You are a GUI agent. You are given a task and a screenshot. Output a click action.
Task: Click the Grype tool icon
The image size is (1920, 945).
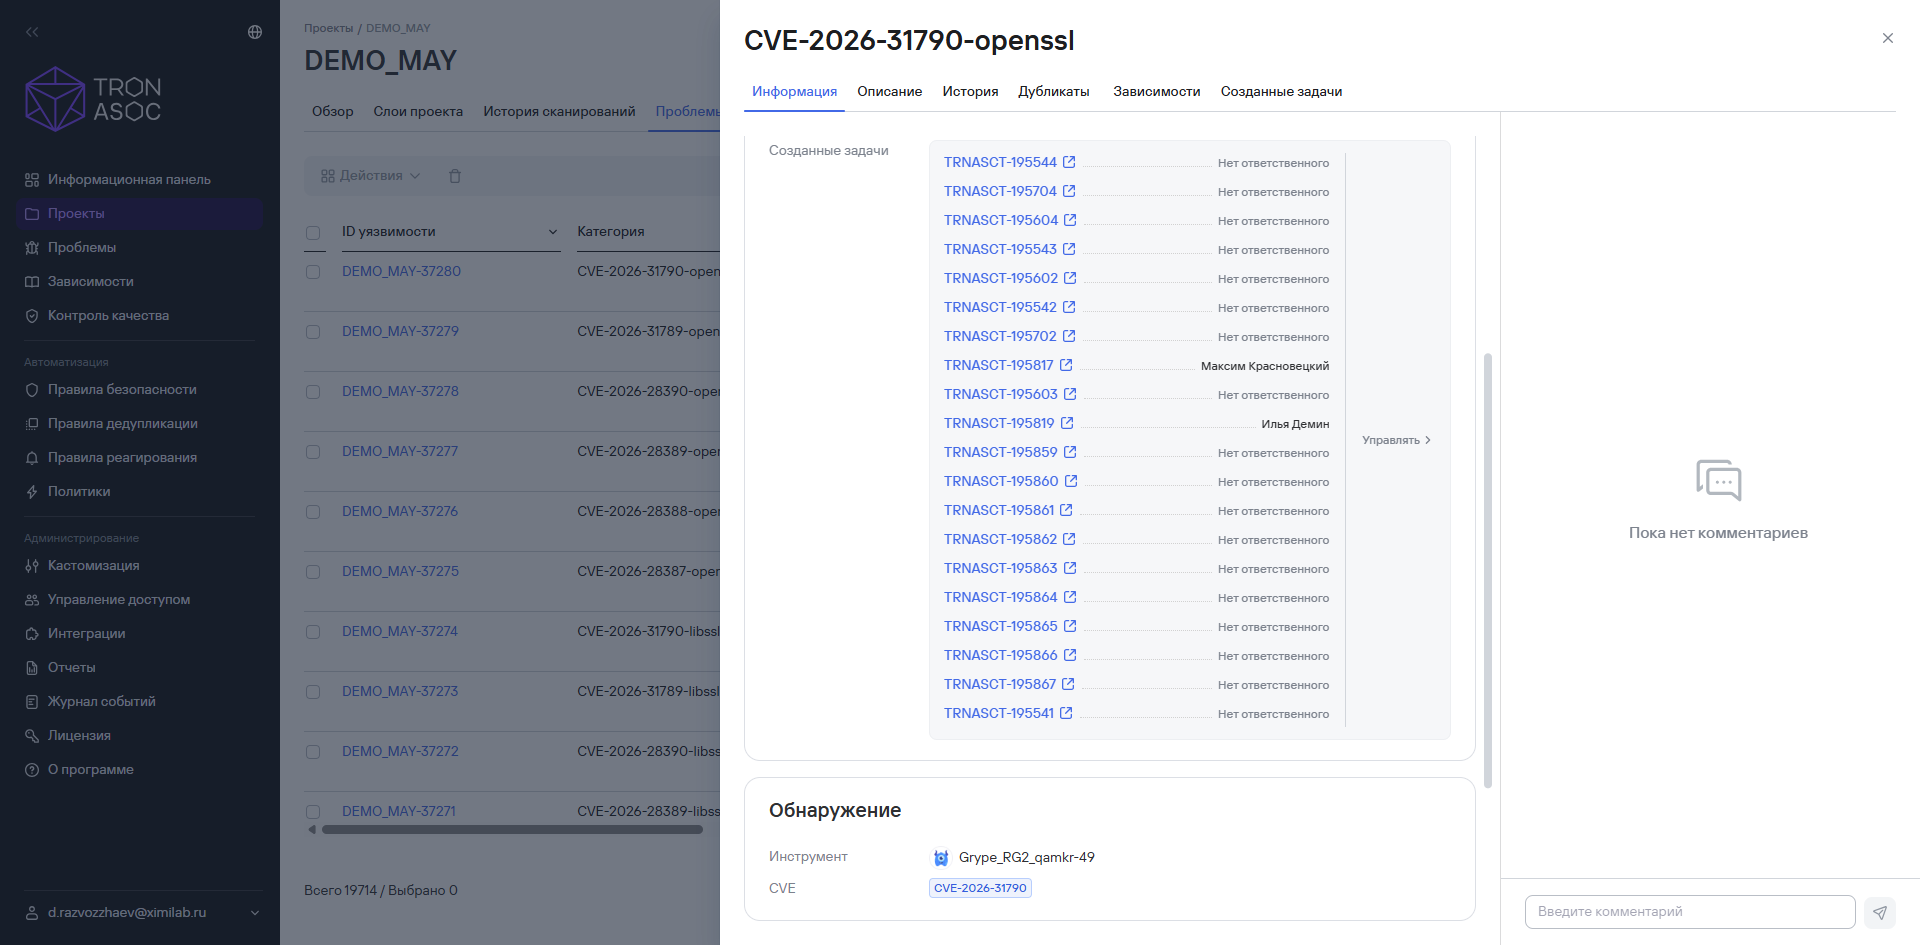(941, 858)
